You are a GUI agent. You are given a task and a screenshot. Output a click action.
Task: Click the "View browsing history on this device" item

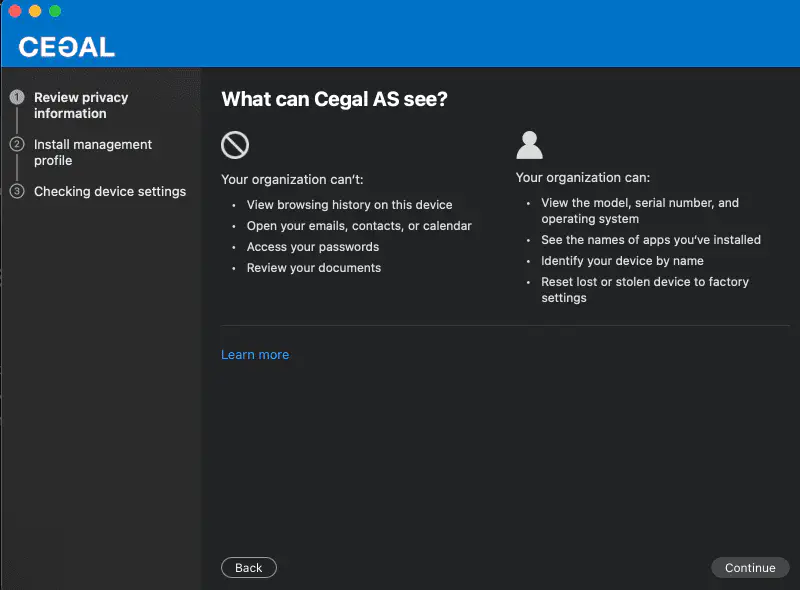(349, 205)
